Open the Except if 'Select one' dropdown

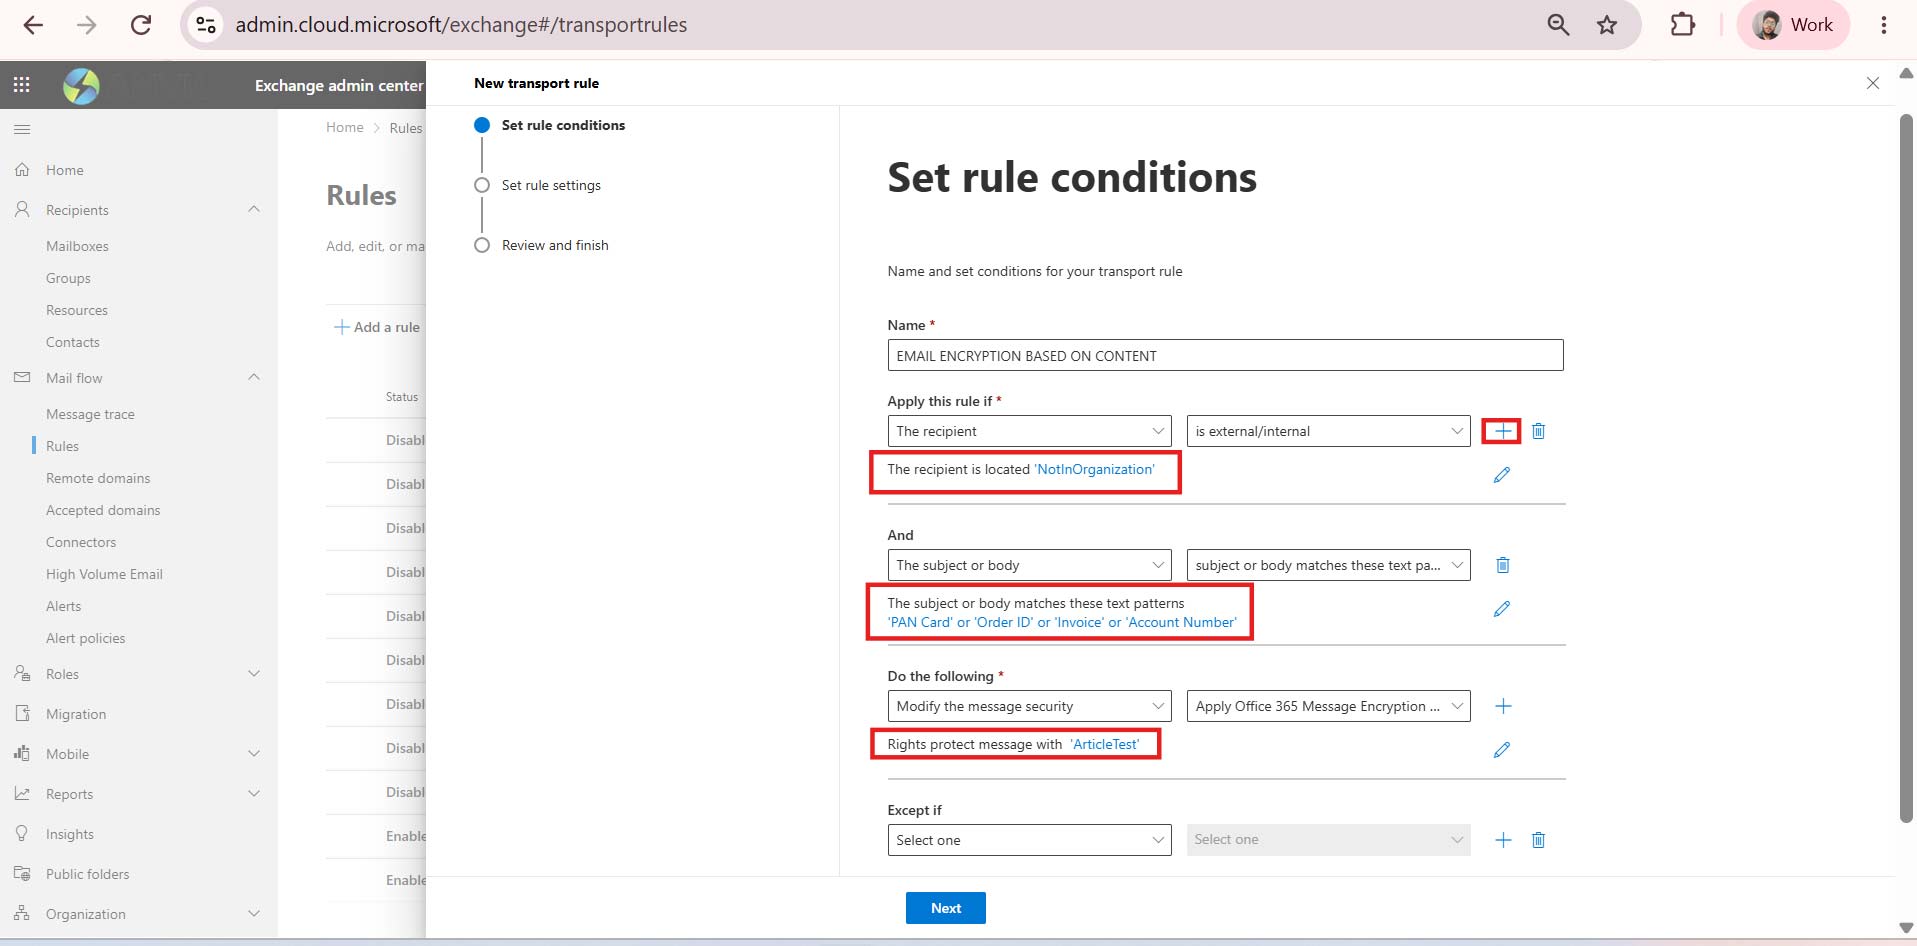point(1029,840)
